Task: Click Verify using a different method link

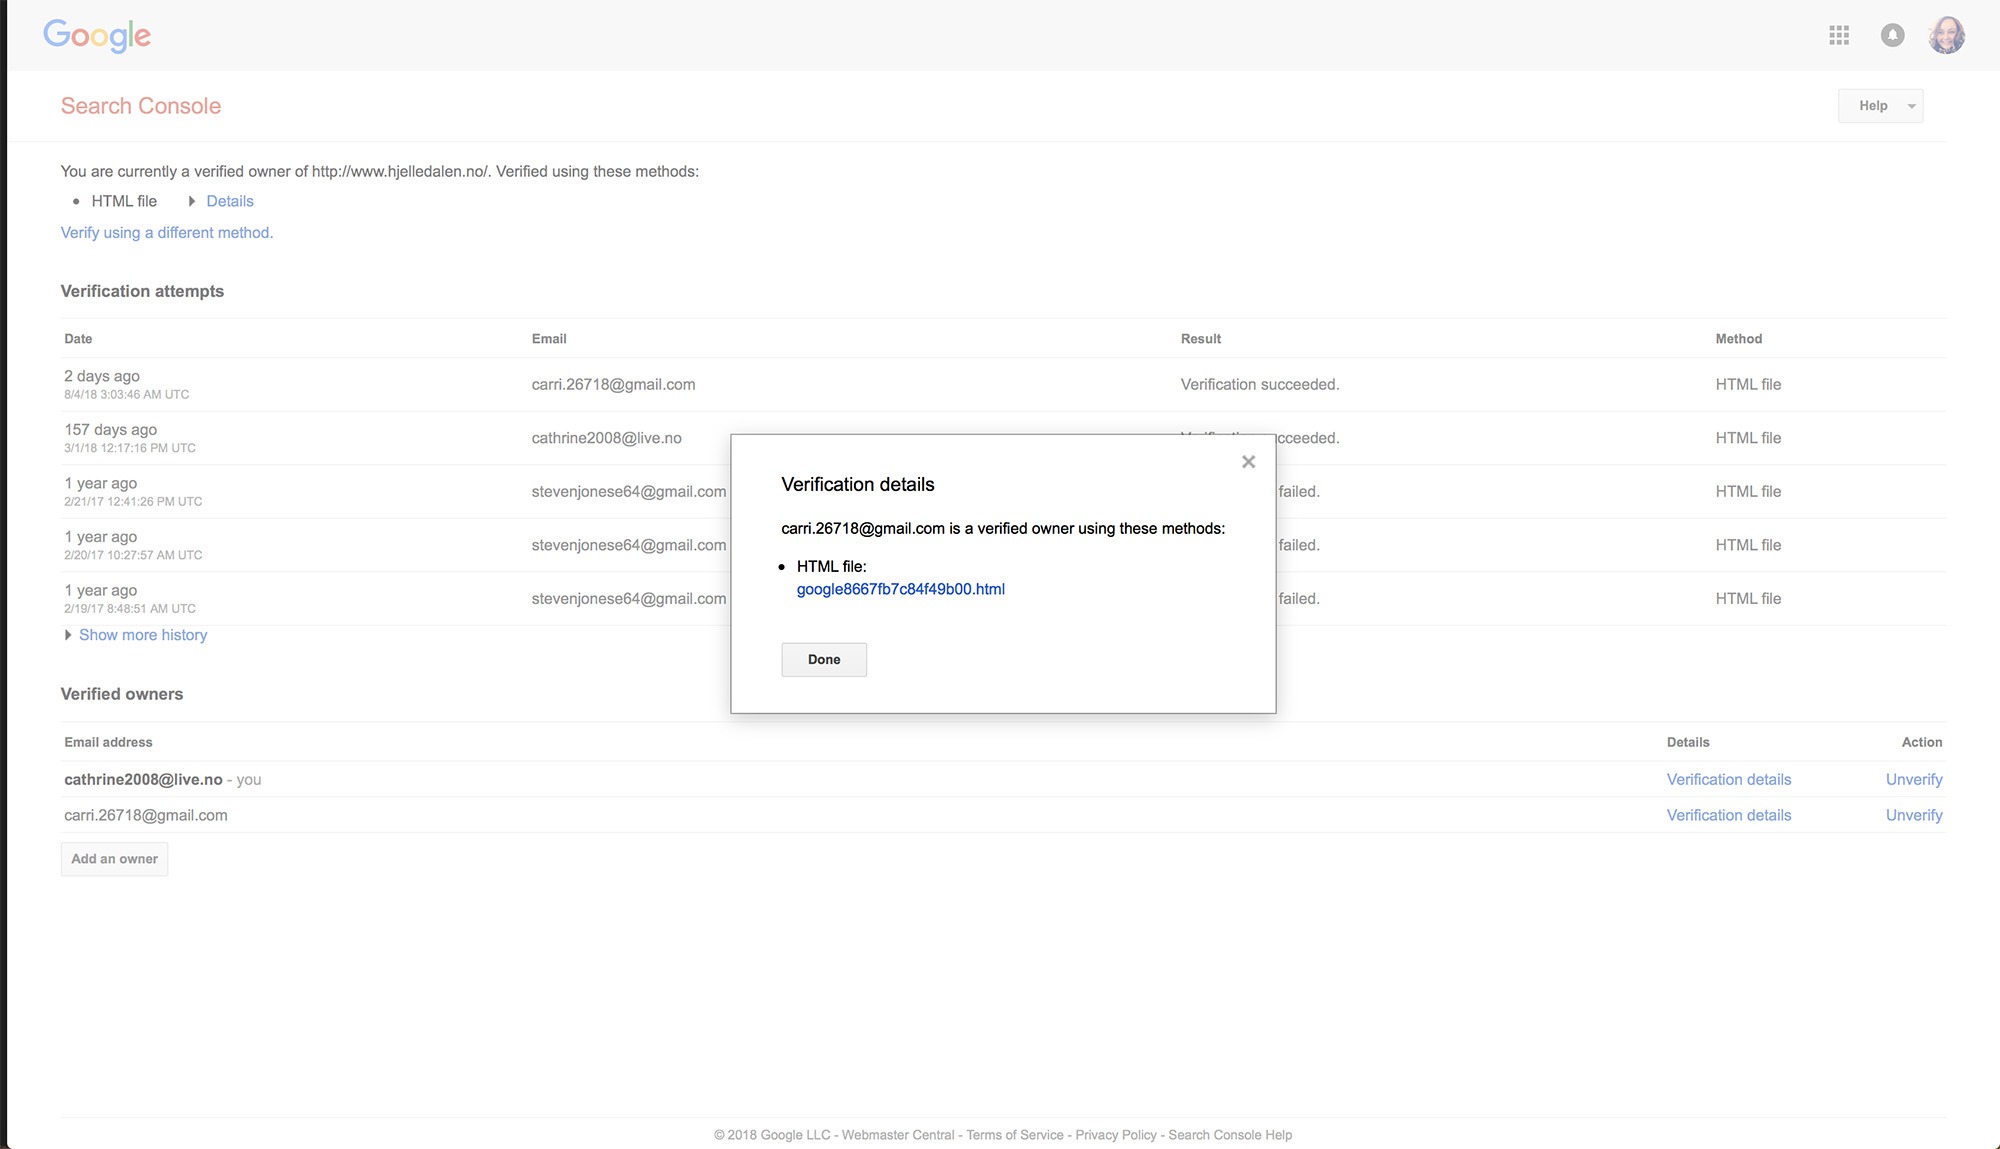Action: pyautogui.click(x=167, y=233)
